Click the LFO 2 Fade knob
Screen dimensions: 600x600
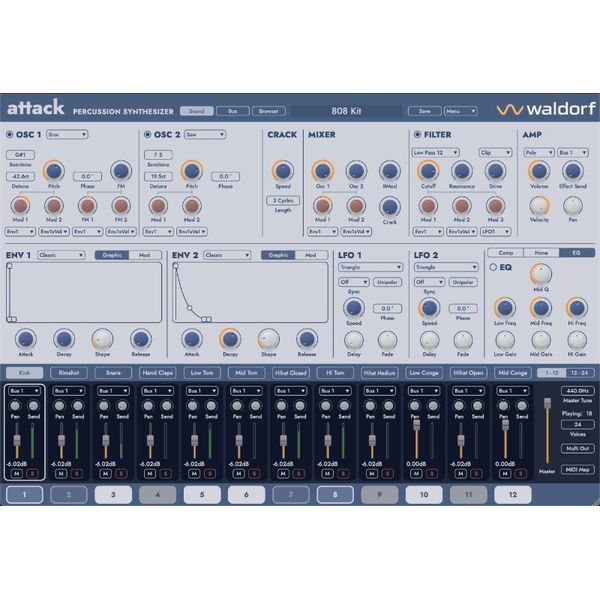pyautogui.click(x=463, y=340)
